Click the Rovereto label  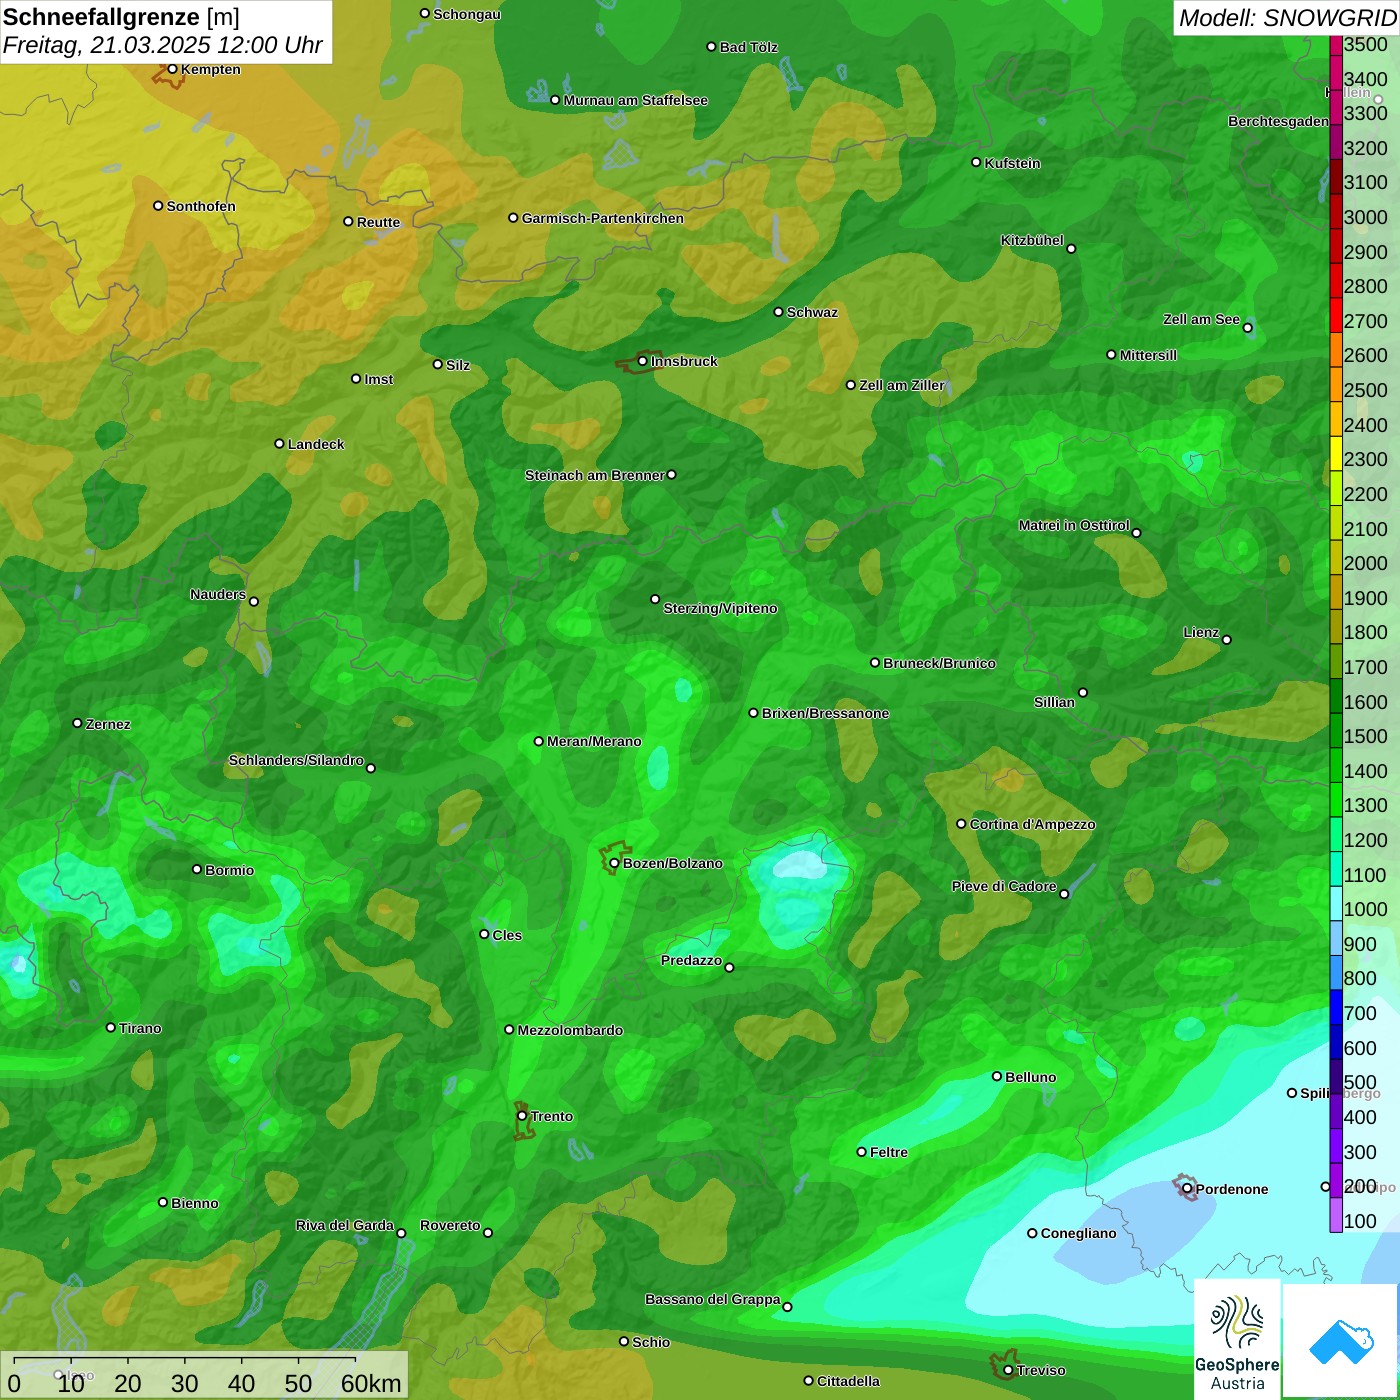[x=450, y=1225]
